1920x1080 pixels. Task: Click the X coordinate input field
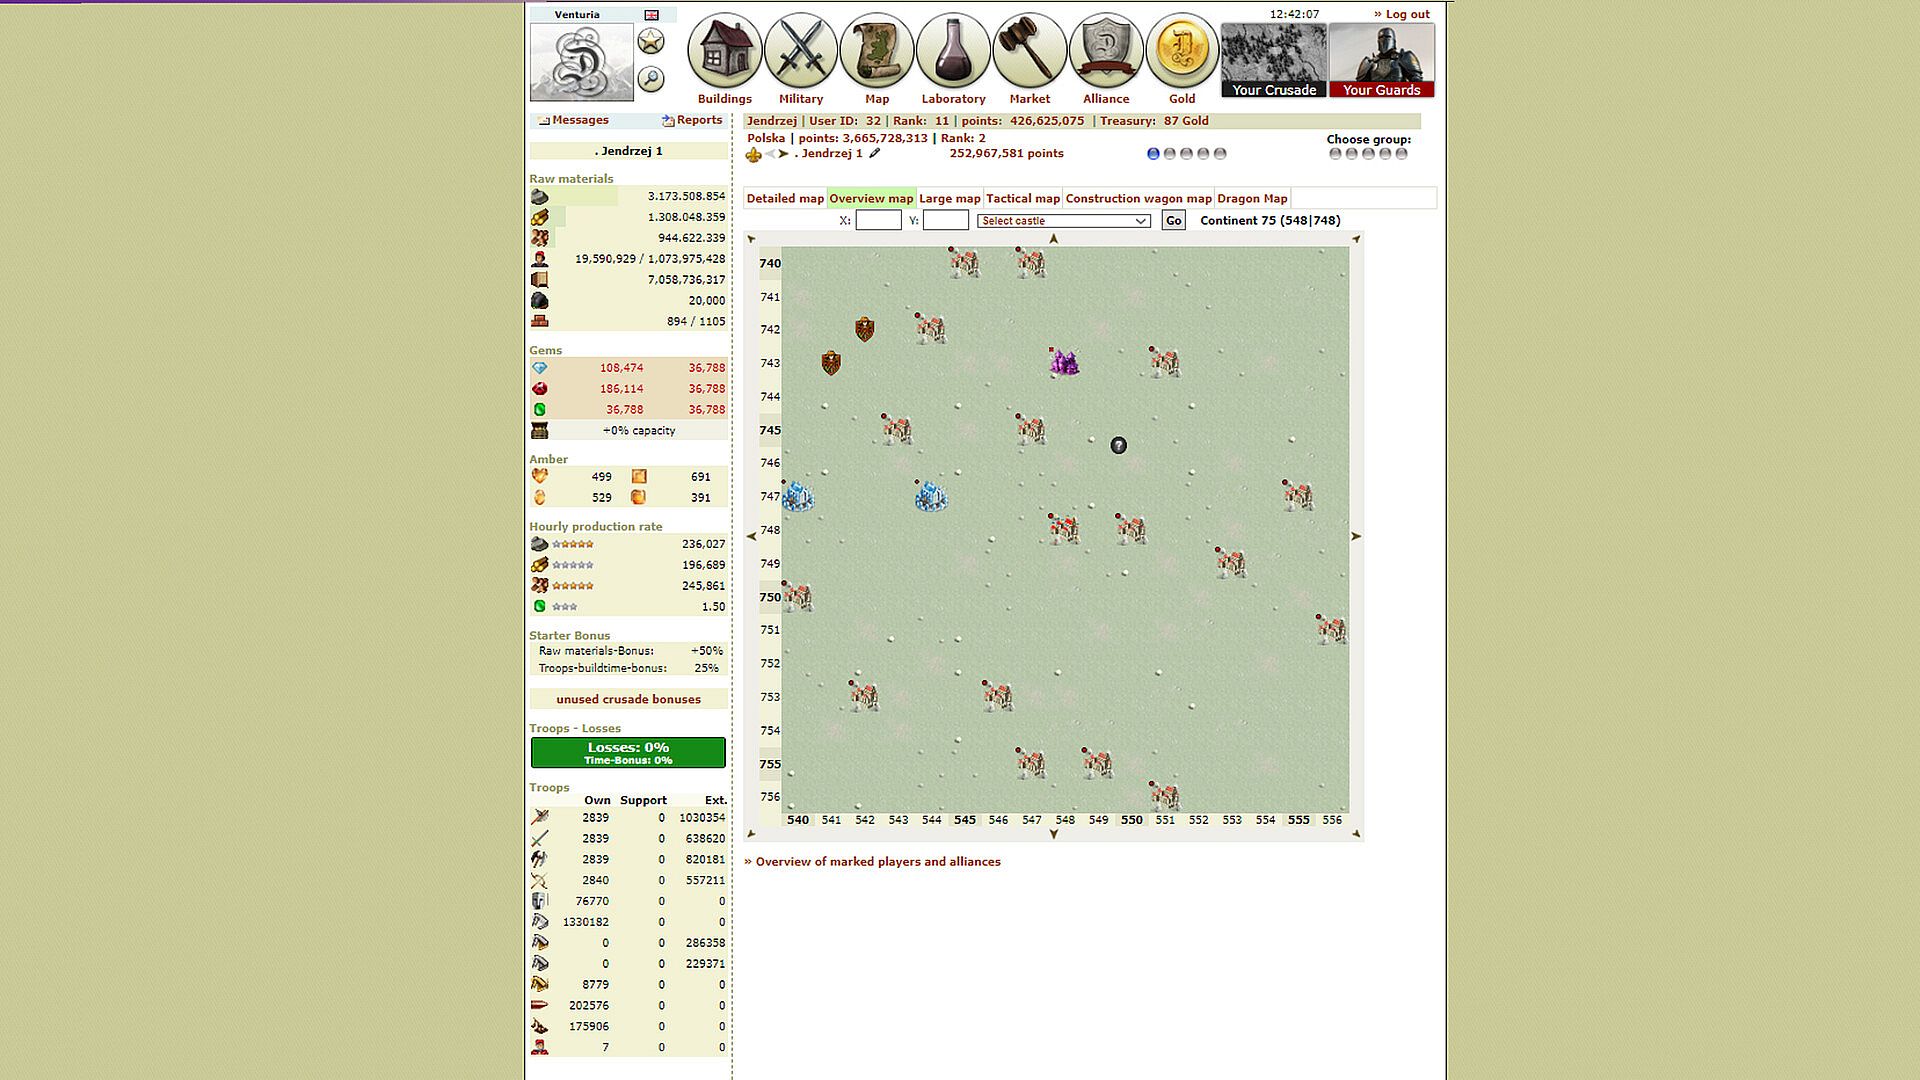tap(878, 221)
